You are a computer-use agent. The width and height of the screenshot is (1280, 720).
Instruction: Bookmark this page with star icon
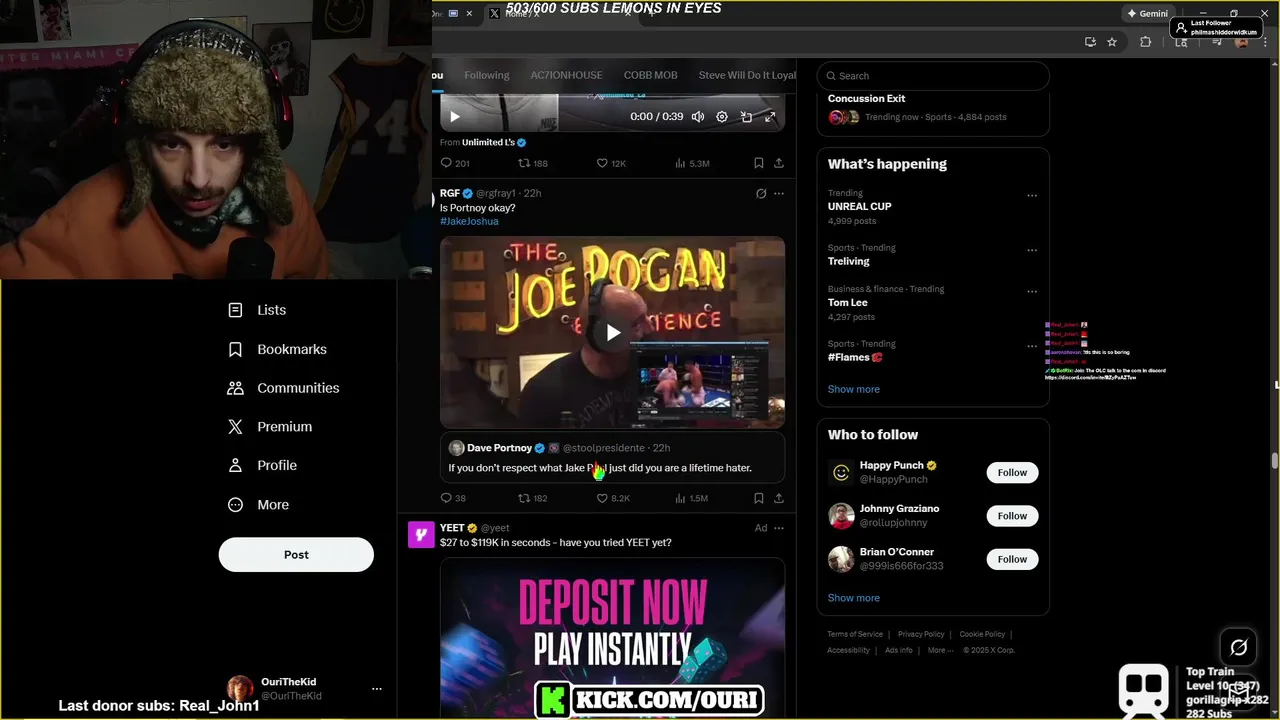click(x=1112, y=42)
